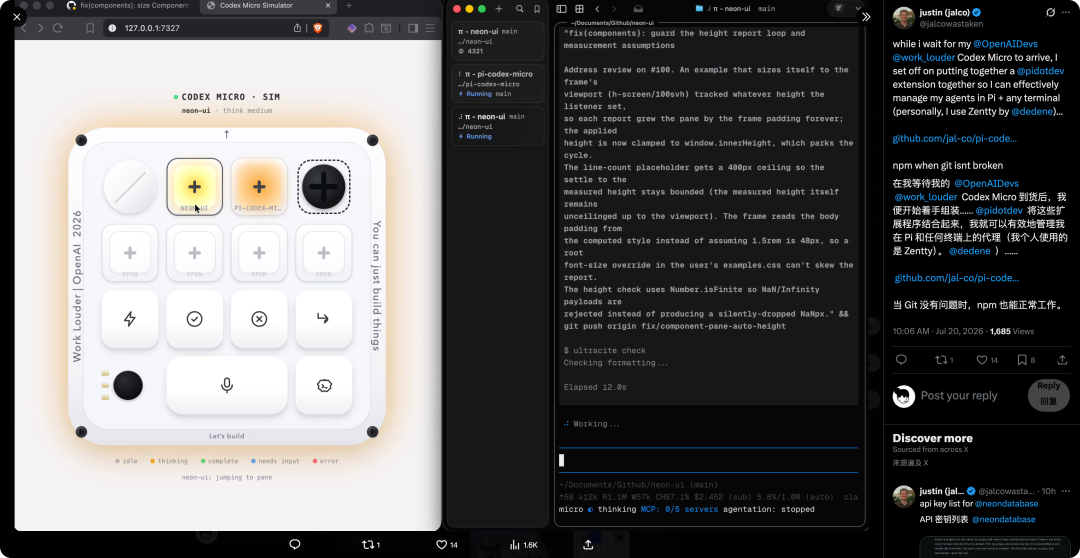Select the orange PI-CODEX-MI key
The width and height of the screenshot is (1080, 558).
pos(259,187)
